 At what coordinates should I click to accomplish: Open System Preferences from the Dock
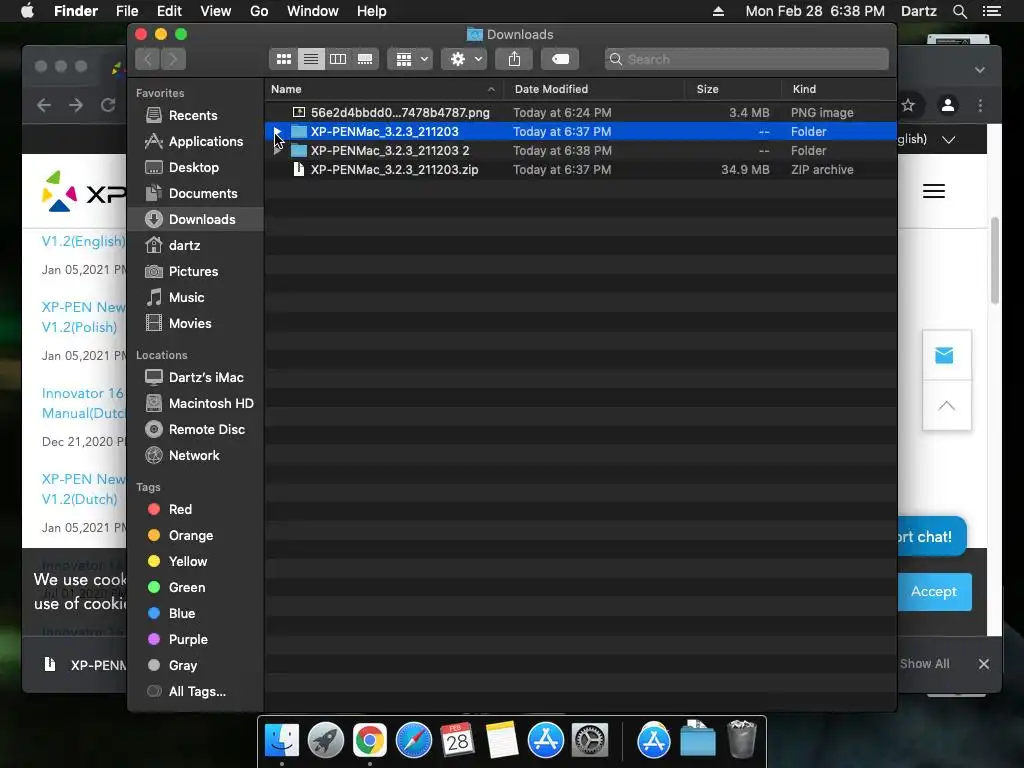[x=590, y=741]
